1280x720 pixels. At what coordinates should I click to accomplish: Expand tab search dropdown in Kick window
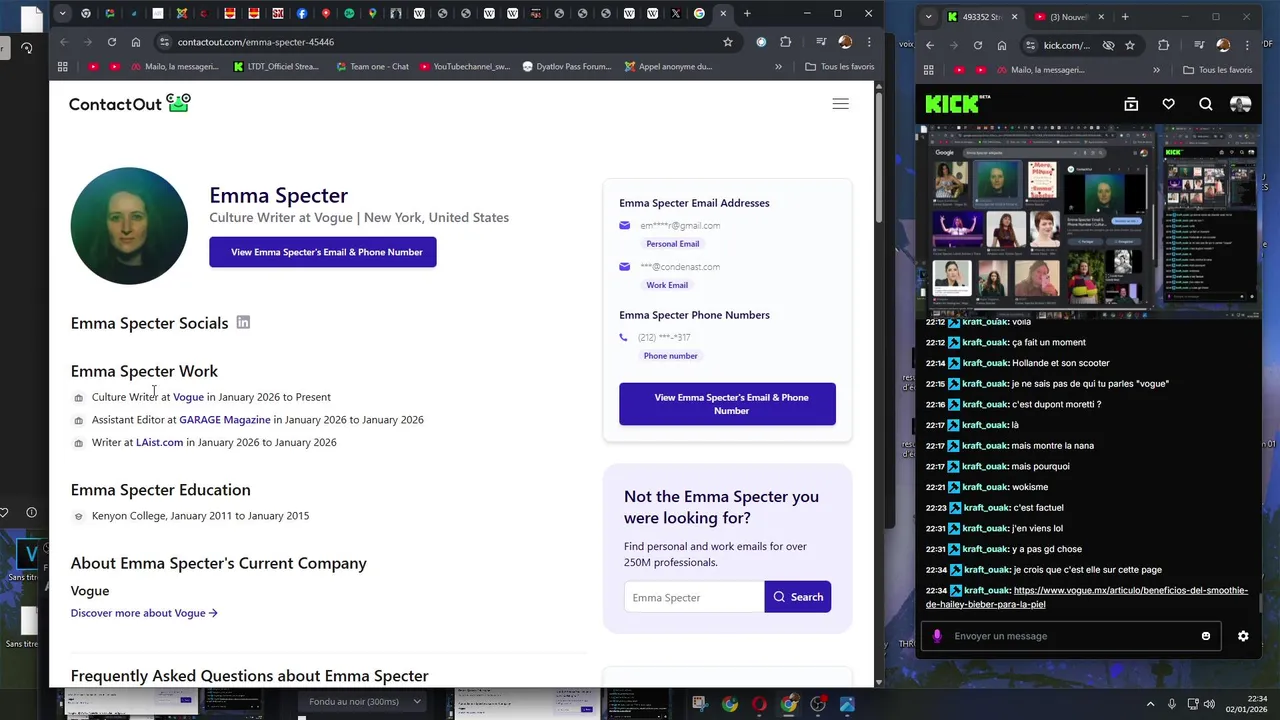(928, 17)
